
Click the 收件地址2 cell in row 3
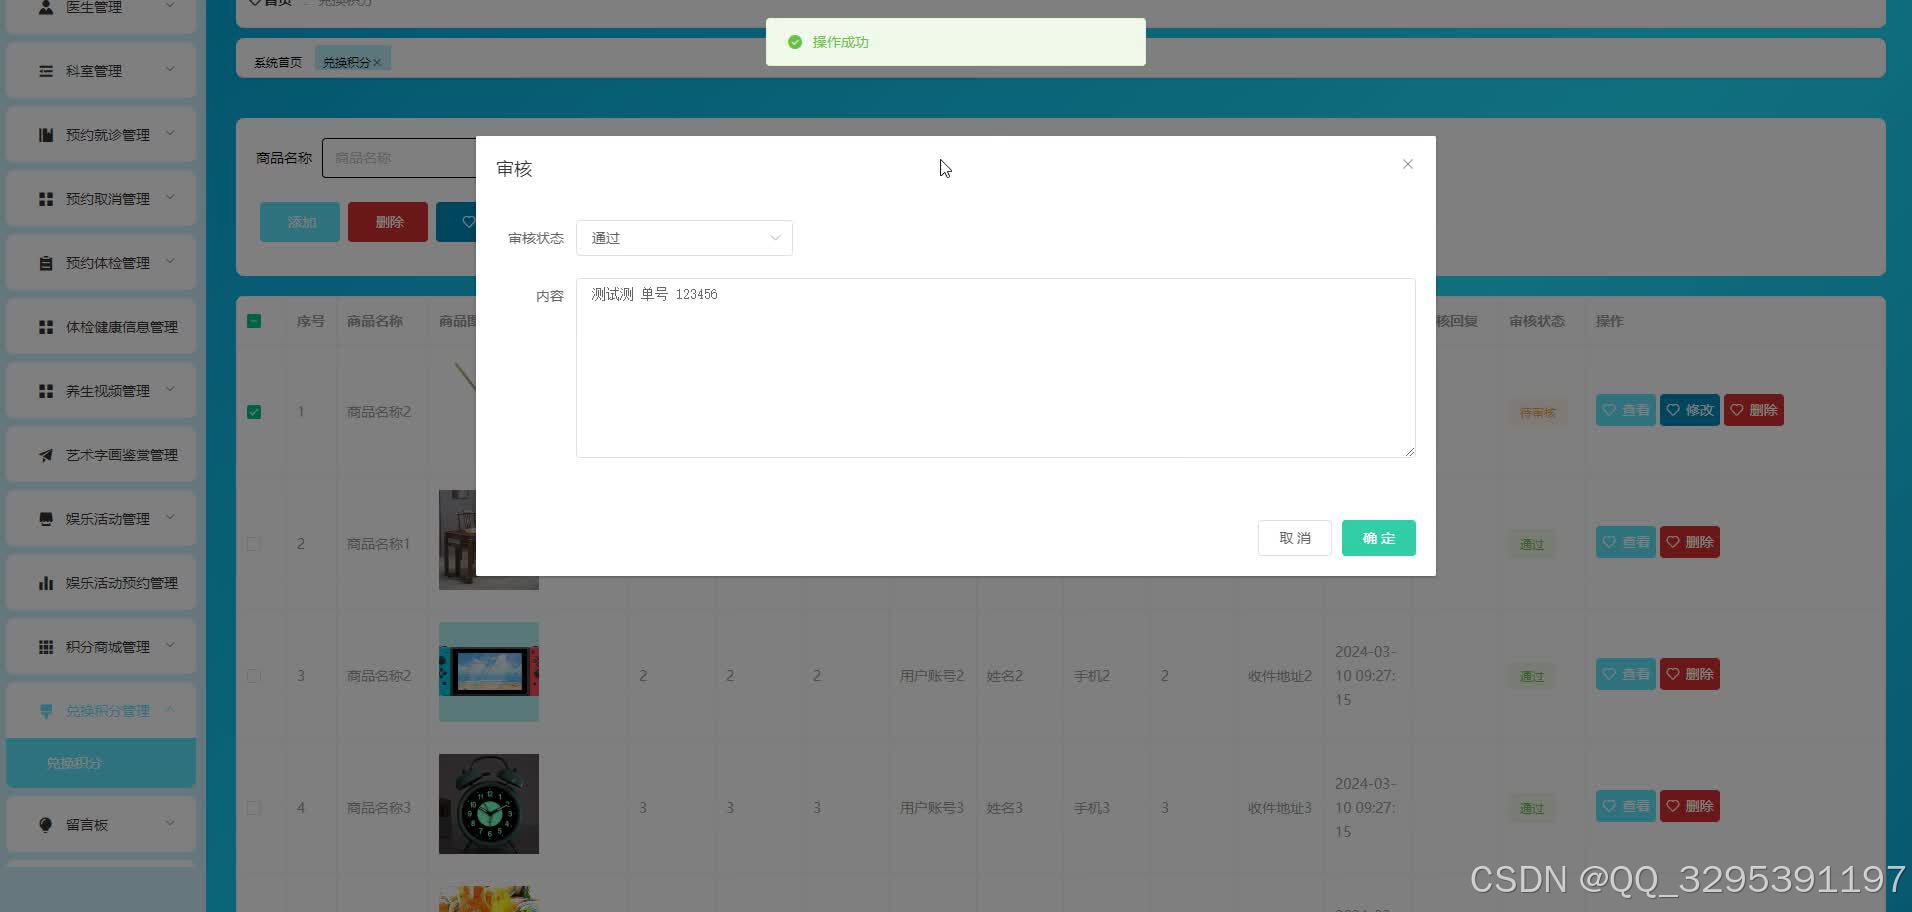coord(1280,676)
